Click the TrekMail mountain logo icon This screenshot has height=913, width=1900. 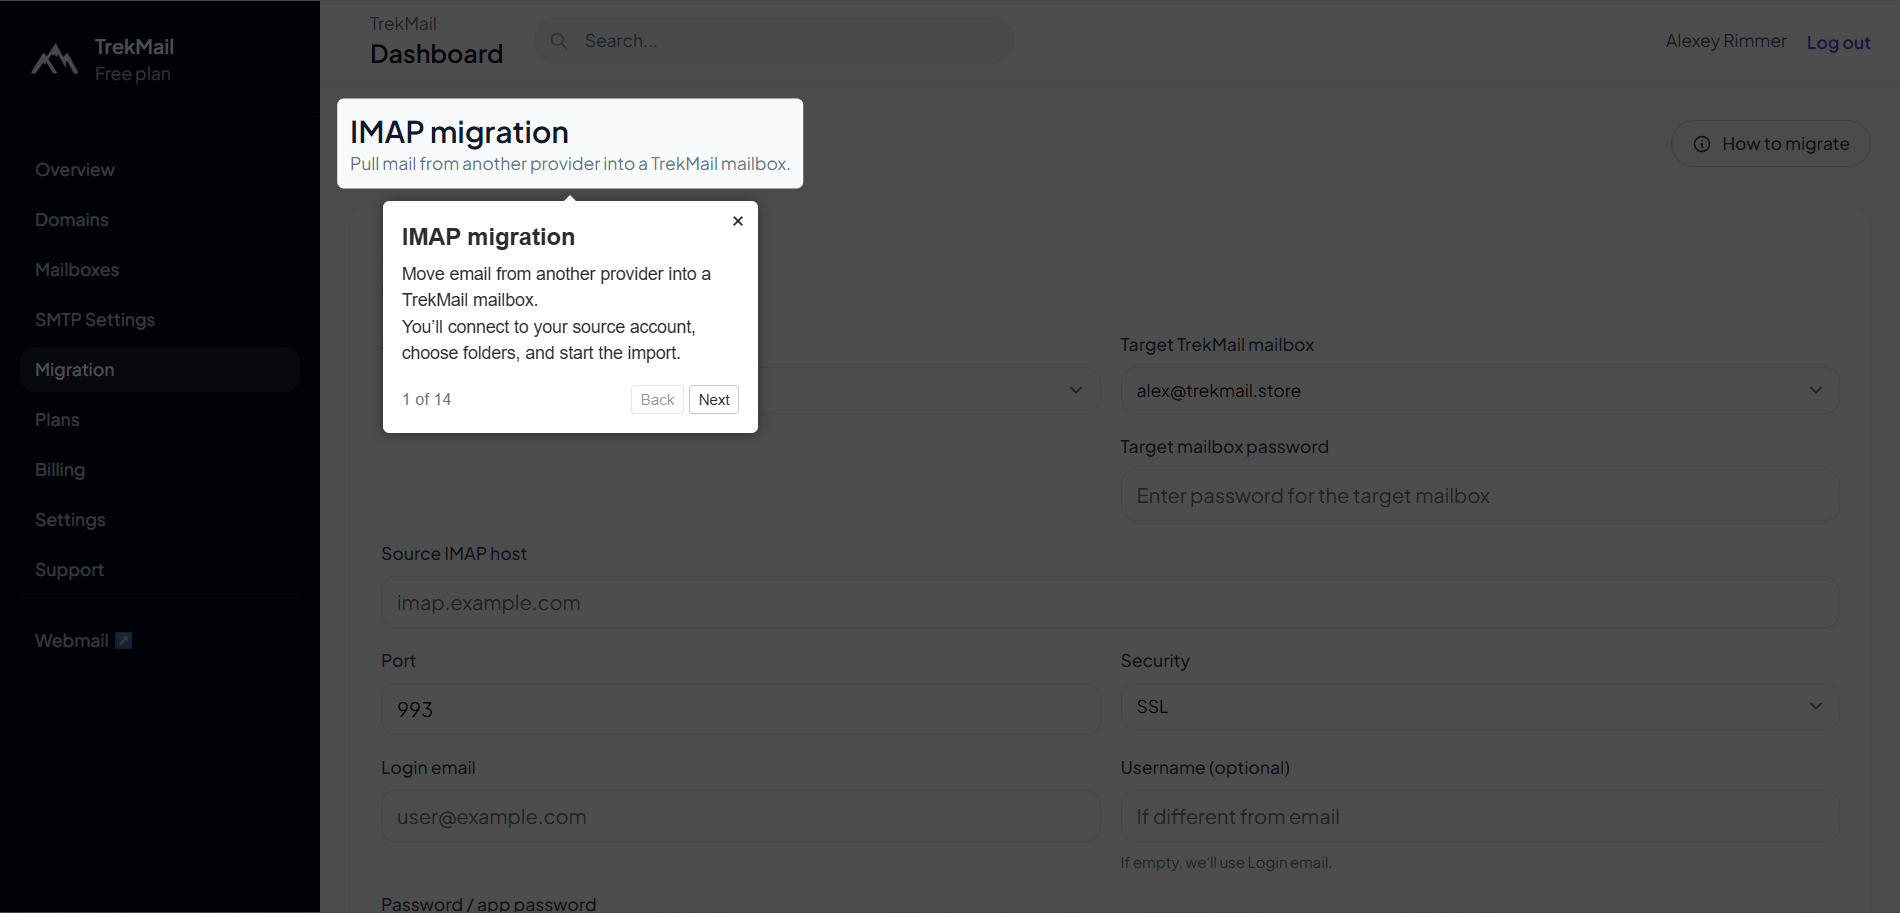[54, 60]
